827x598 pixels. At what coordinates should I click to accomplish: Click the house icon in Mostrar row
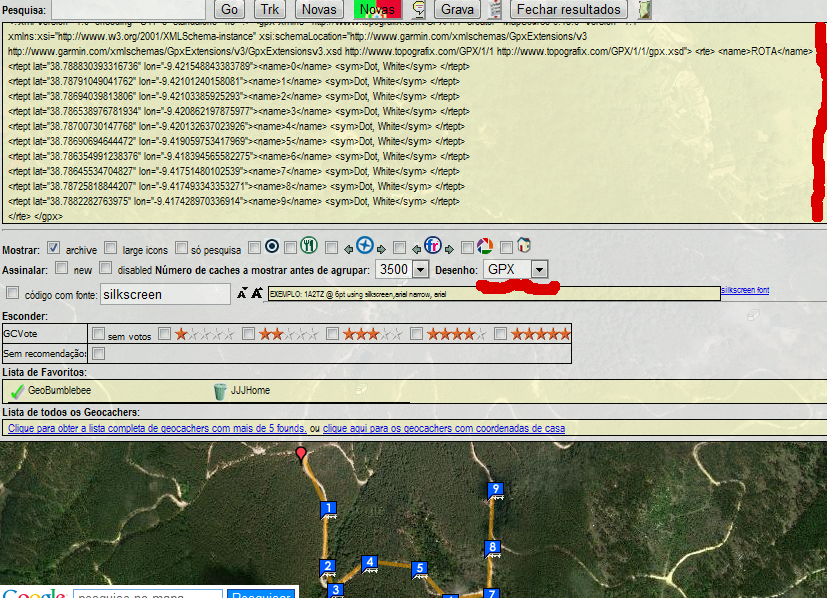[523, 245]
